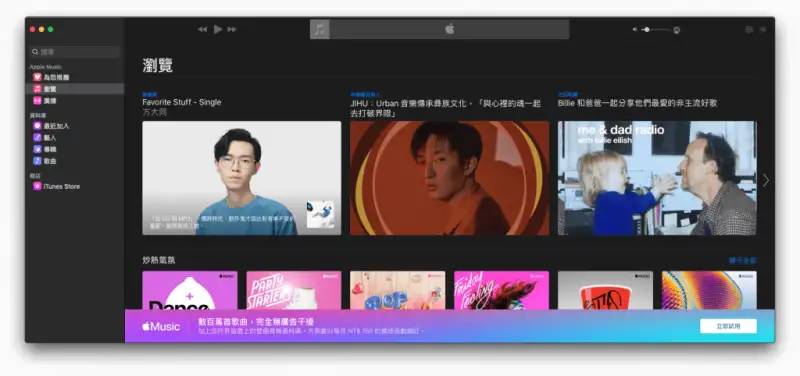Image resolution: width=800 pixels, height=376 pixels.
Task: Click banner headline 數百萬首歌曲
Action: [256, 322]
